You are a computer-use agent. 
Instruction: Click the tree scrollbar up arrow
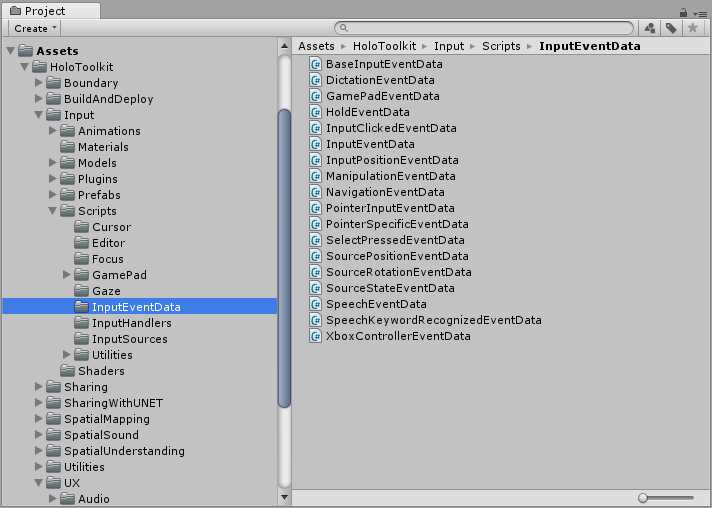[284, 45]
